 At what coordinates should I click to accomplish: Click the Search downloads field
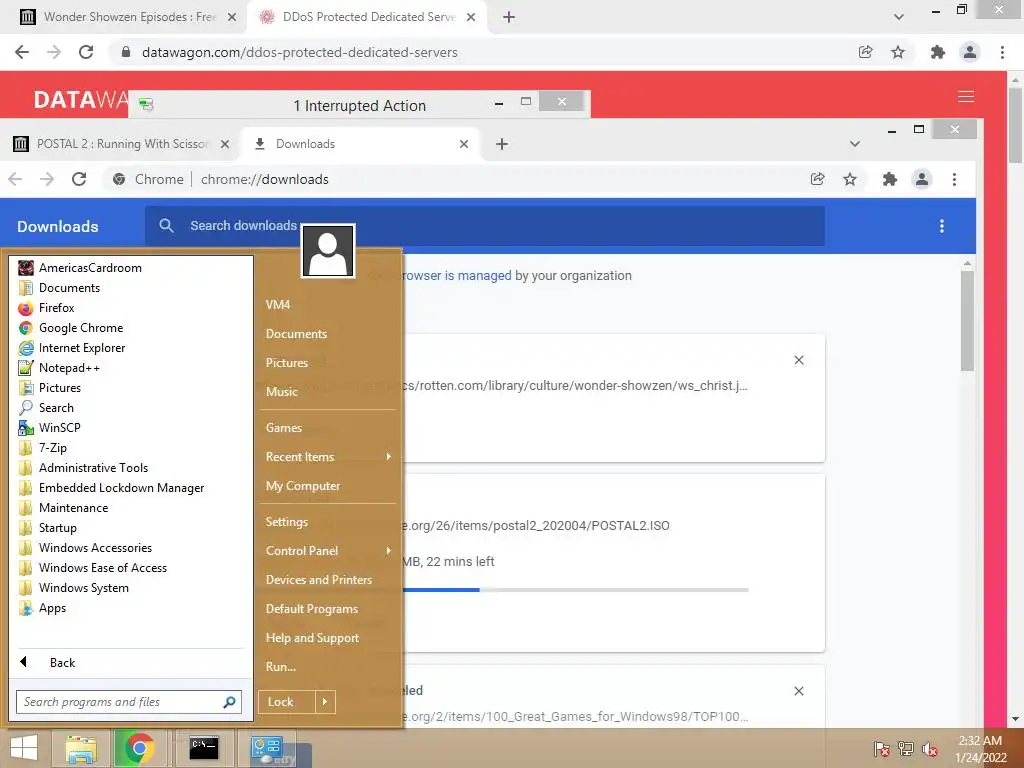[x=485, y=226]
